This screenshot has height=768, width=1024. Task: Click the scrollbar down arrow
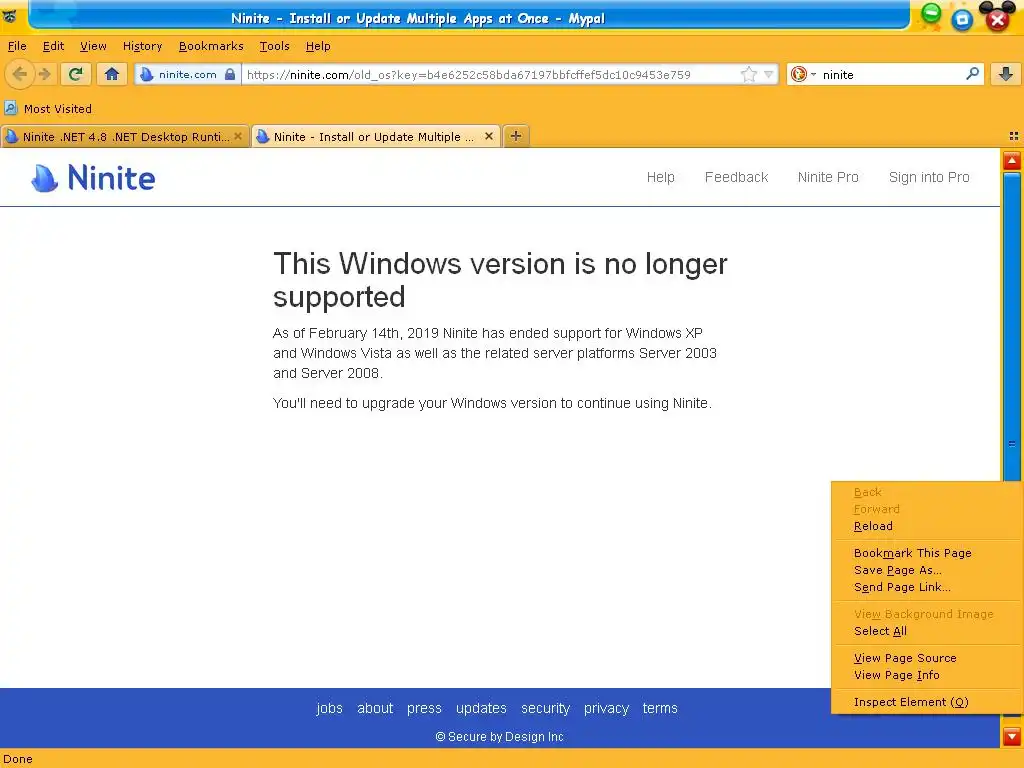click(x=1012, y=737)
